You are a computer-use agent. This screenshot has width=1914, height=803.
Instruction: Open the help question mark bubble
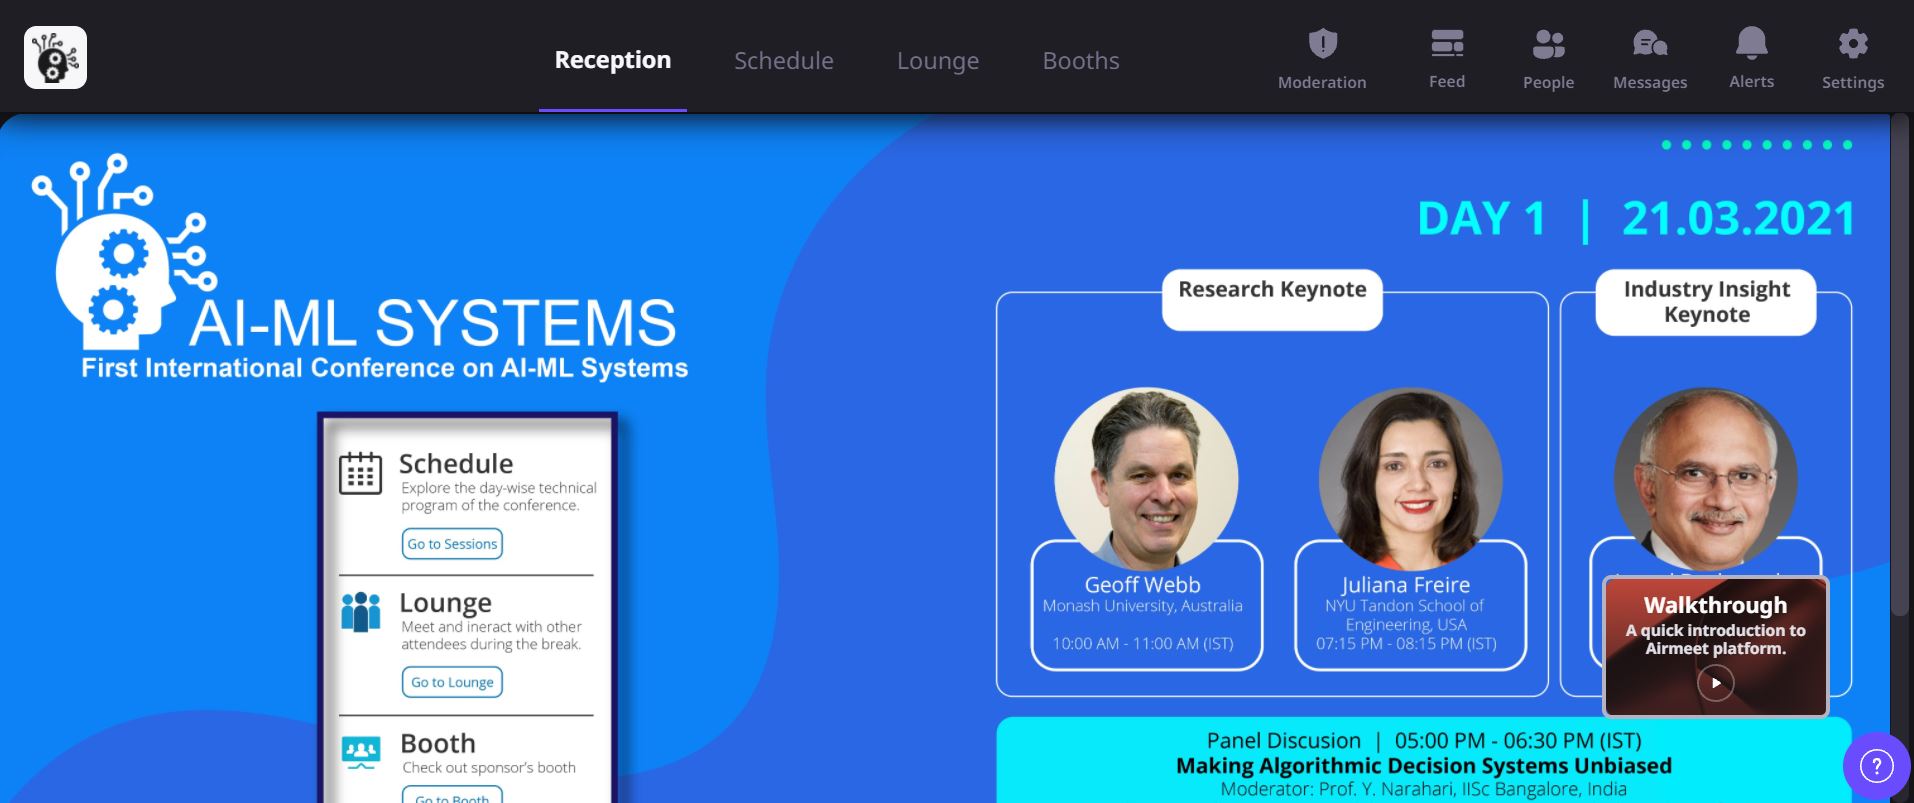[x=1876, y=767]
